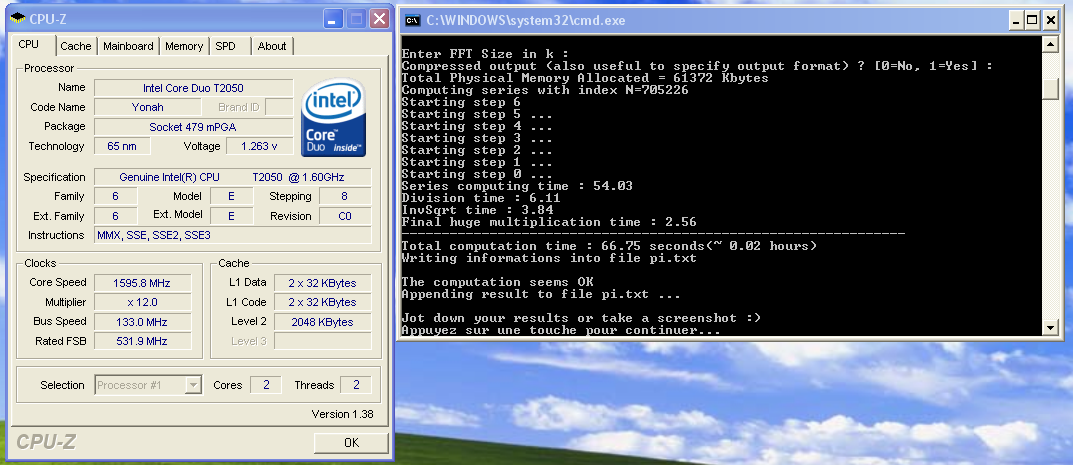Click the Multiplier value x 12.0
This screenshot has width=1073, height=465.
(142, 302)
